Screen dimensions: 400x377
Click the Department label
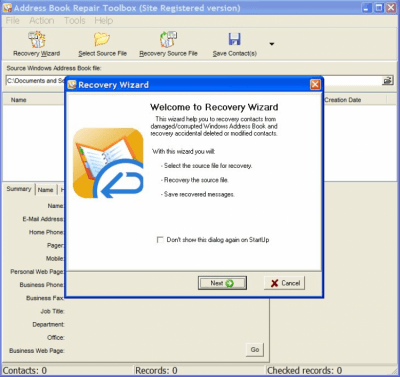click(48, 324)
